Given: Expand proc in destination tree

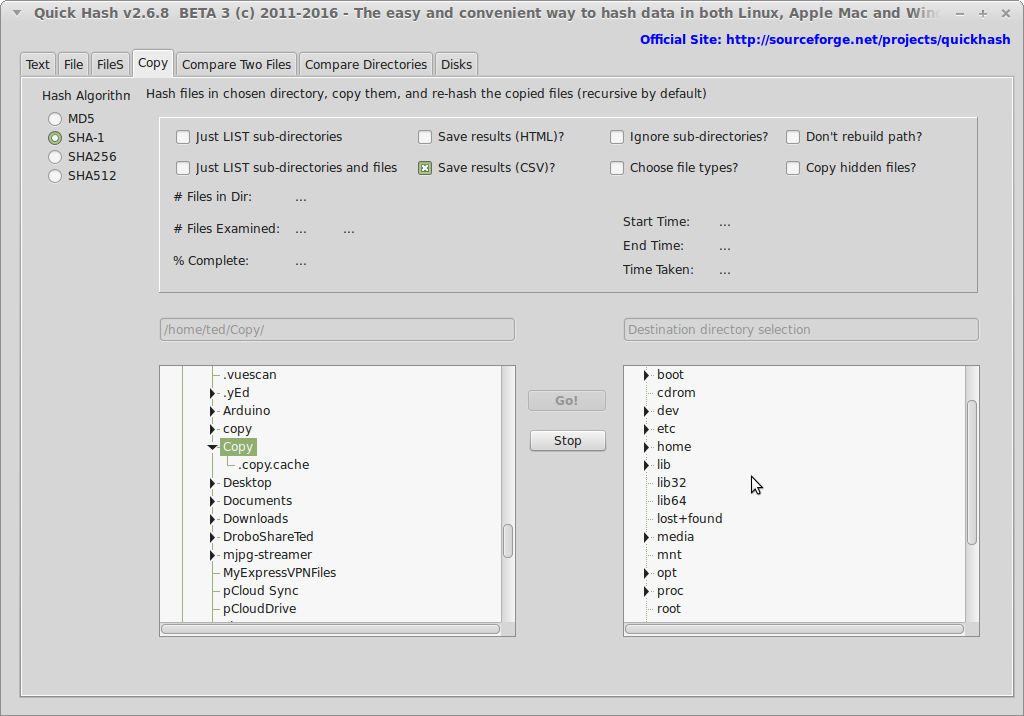Looking at the screenshot, I should [x=646, y=591].
